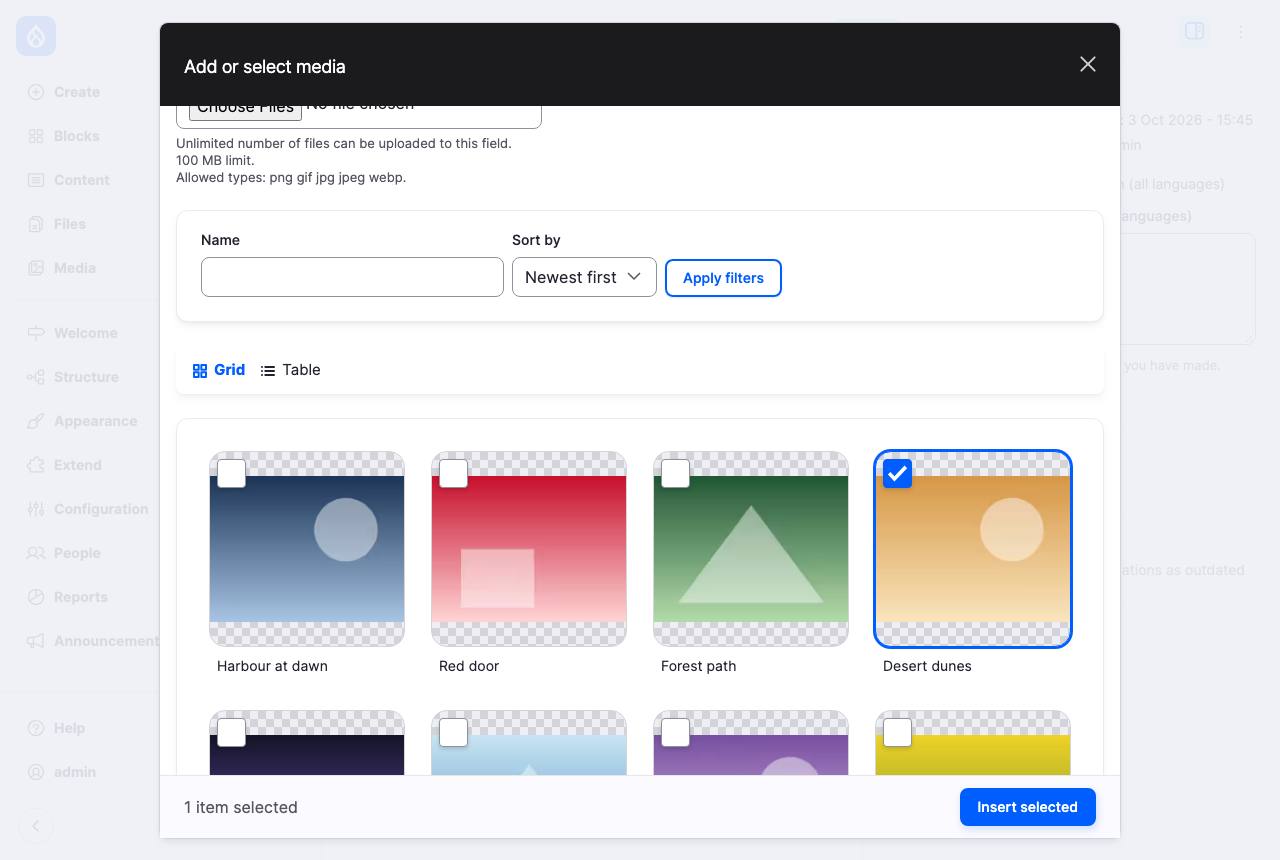
Task: Tick the checkbox on the yellow thumbnail
Action: pos(897,732)
